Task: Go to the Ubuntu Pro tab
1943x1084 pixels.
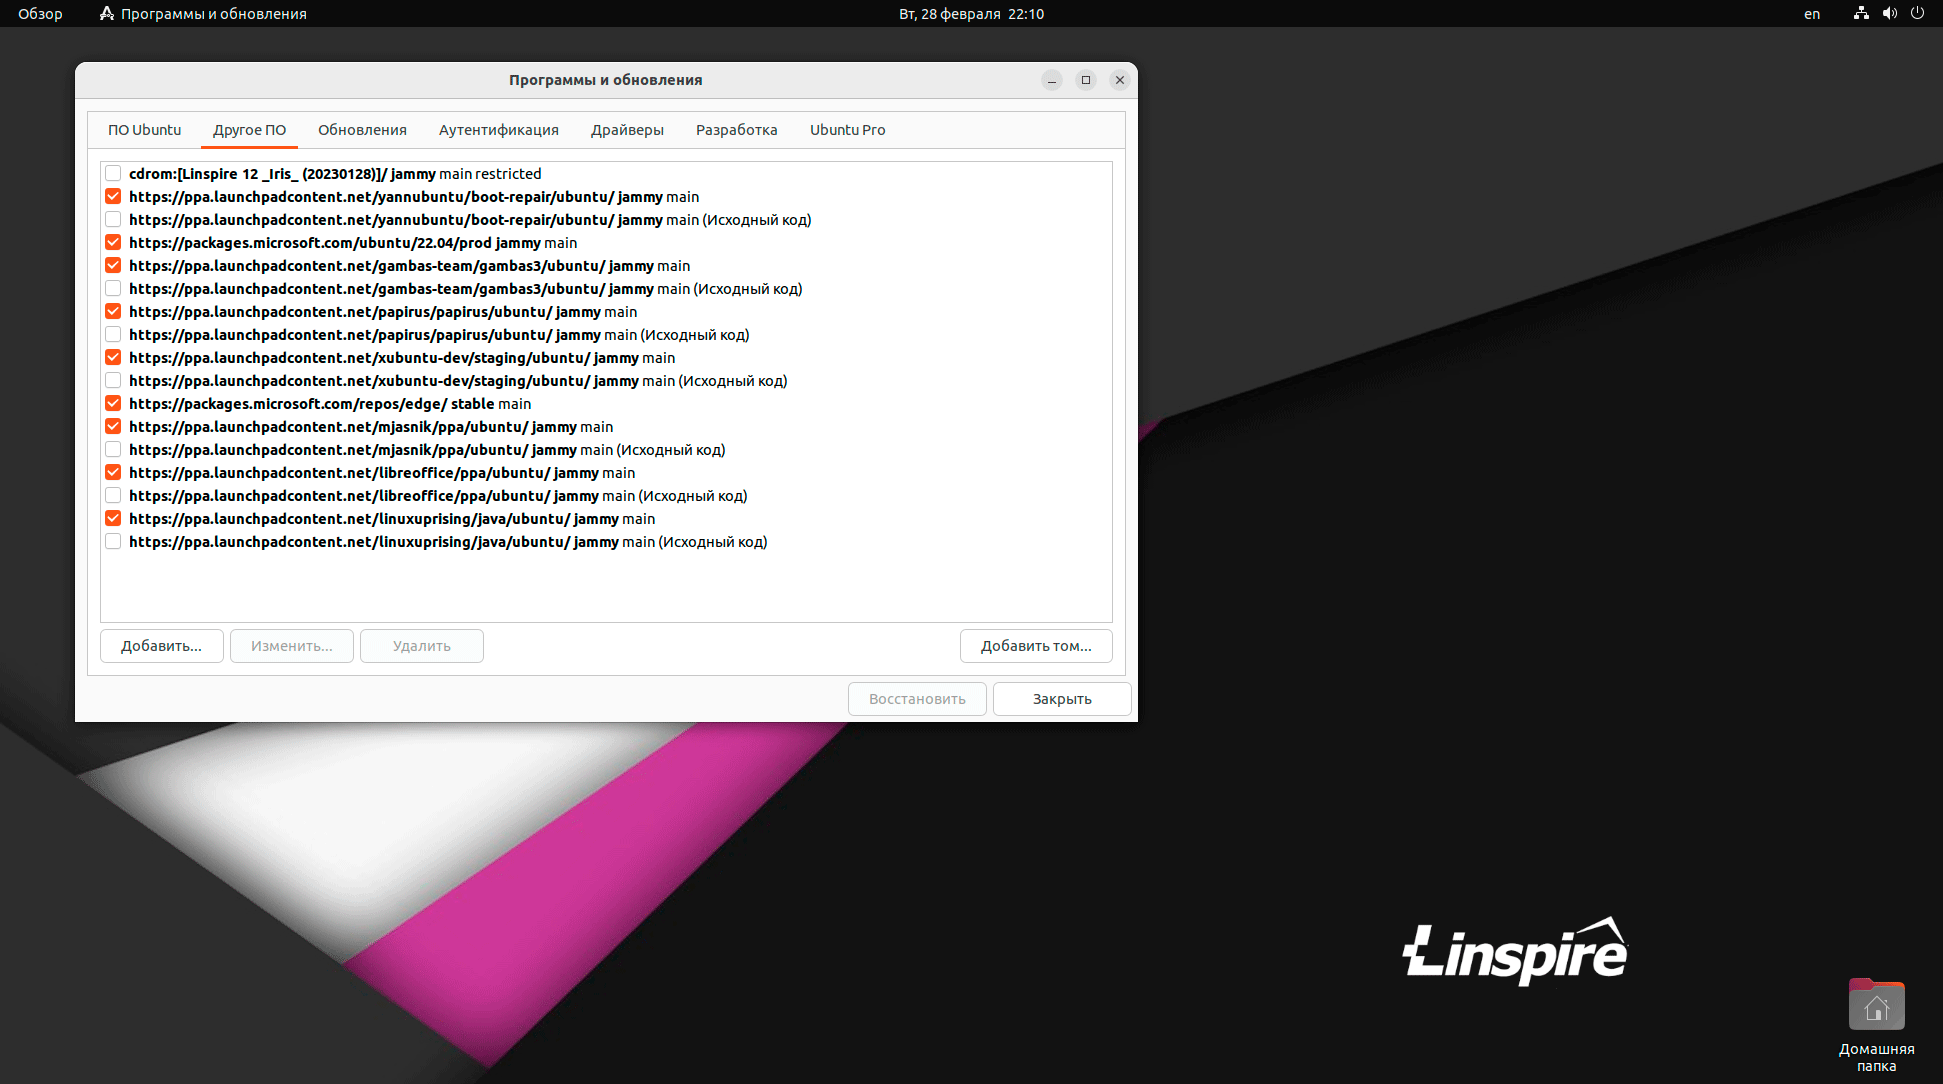Action: [847, 130]
